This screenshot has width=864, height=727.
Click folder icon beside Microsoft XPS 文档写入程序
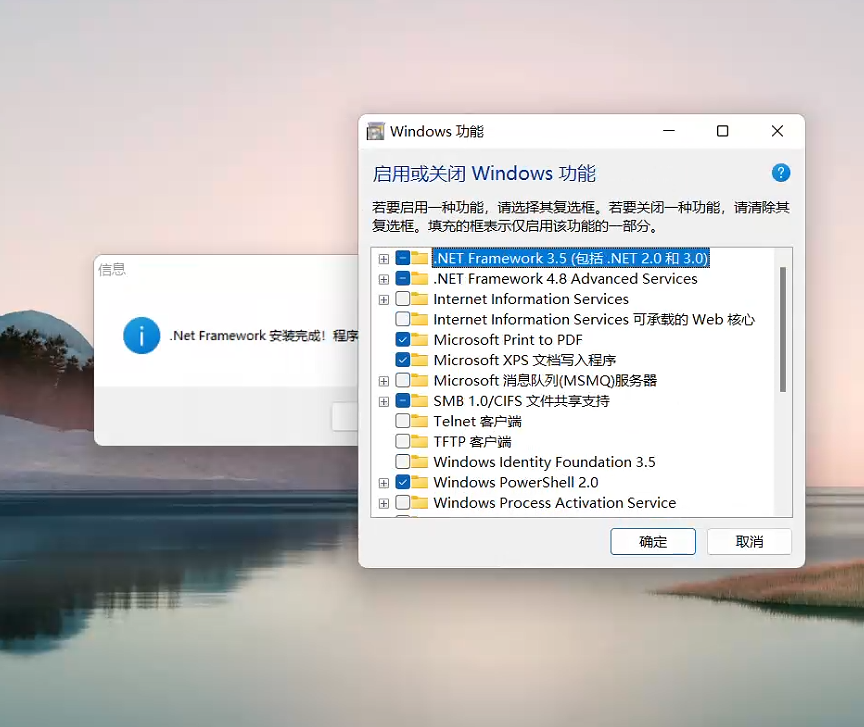pos(419,360)
